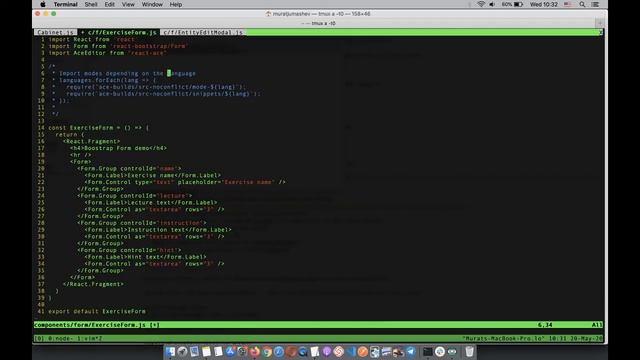Switch to the c/f/EntityEditModal.js vim tab
Screen dimensions: 640x360
(x=203, y=32)
